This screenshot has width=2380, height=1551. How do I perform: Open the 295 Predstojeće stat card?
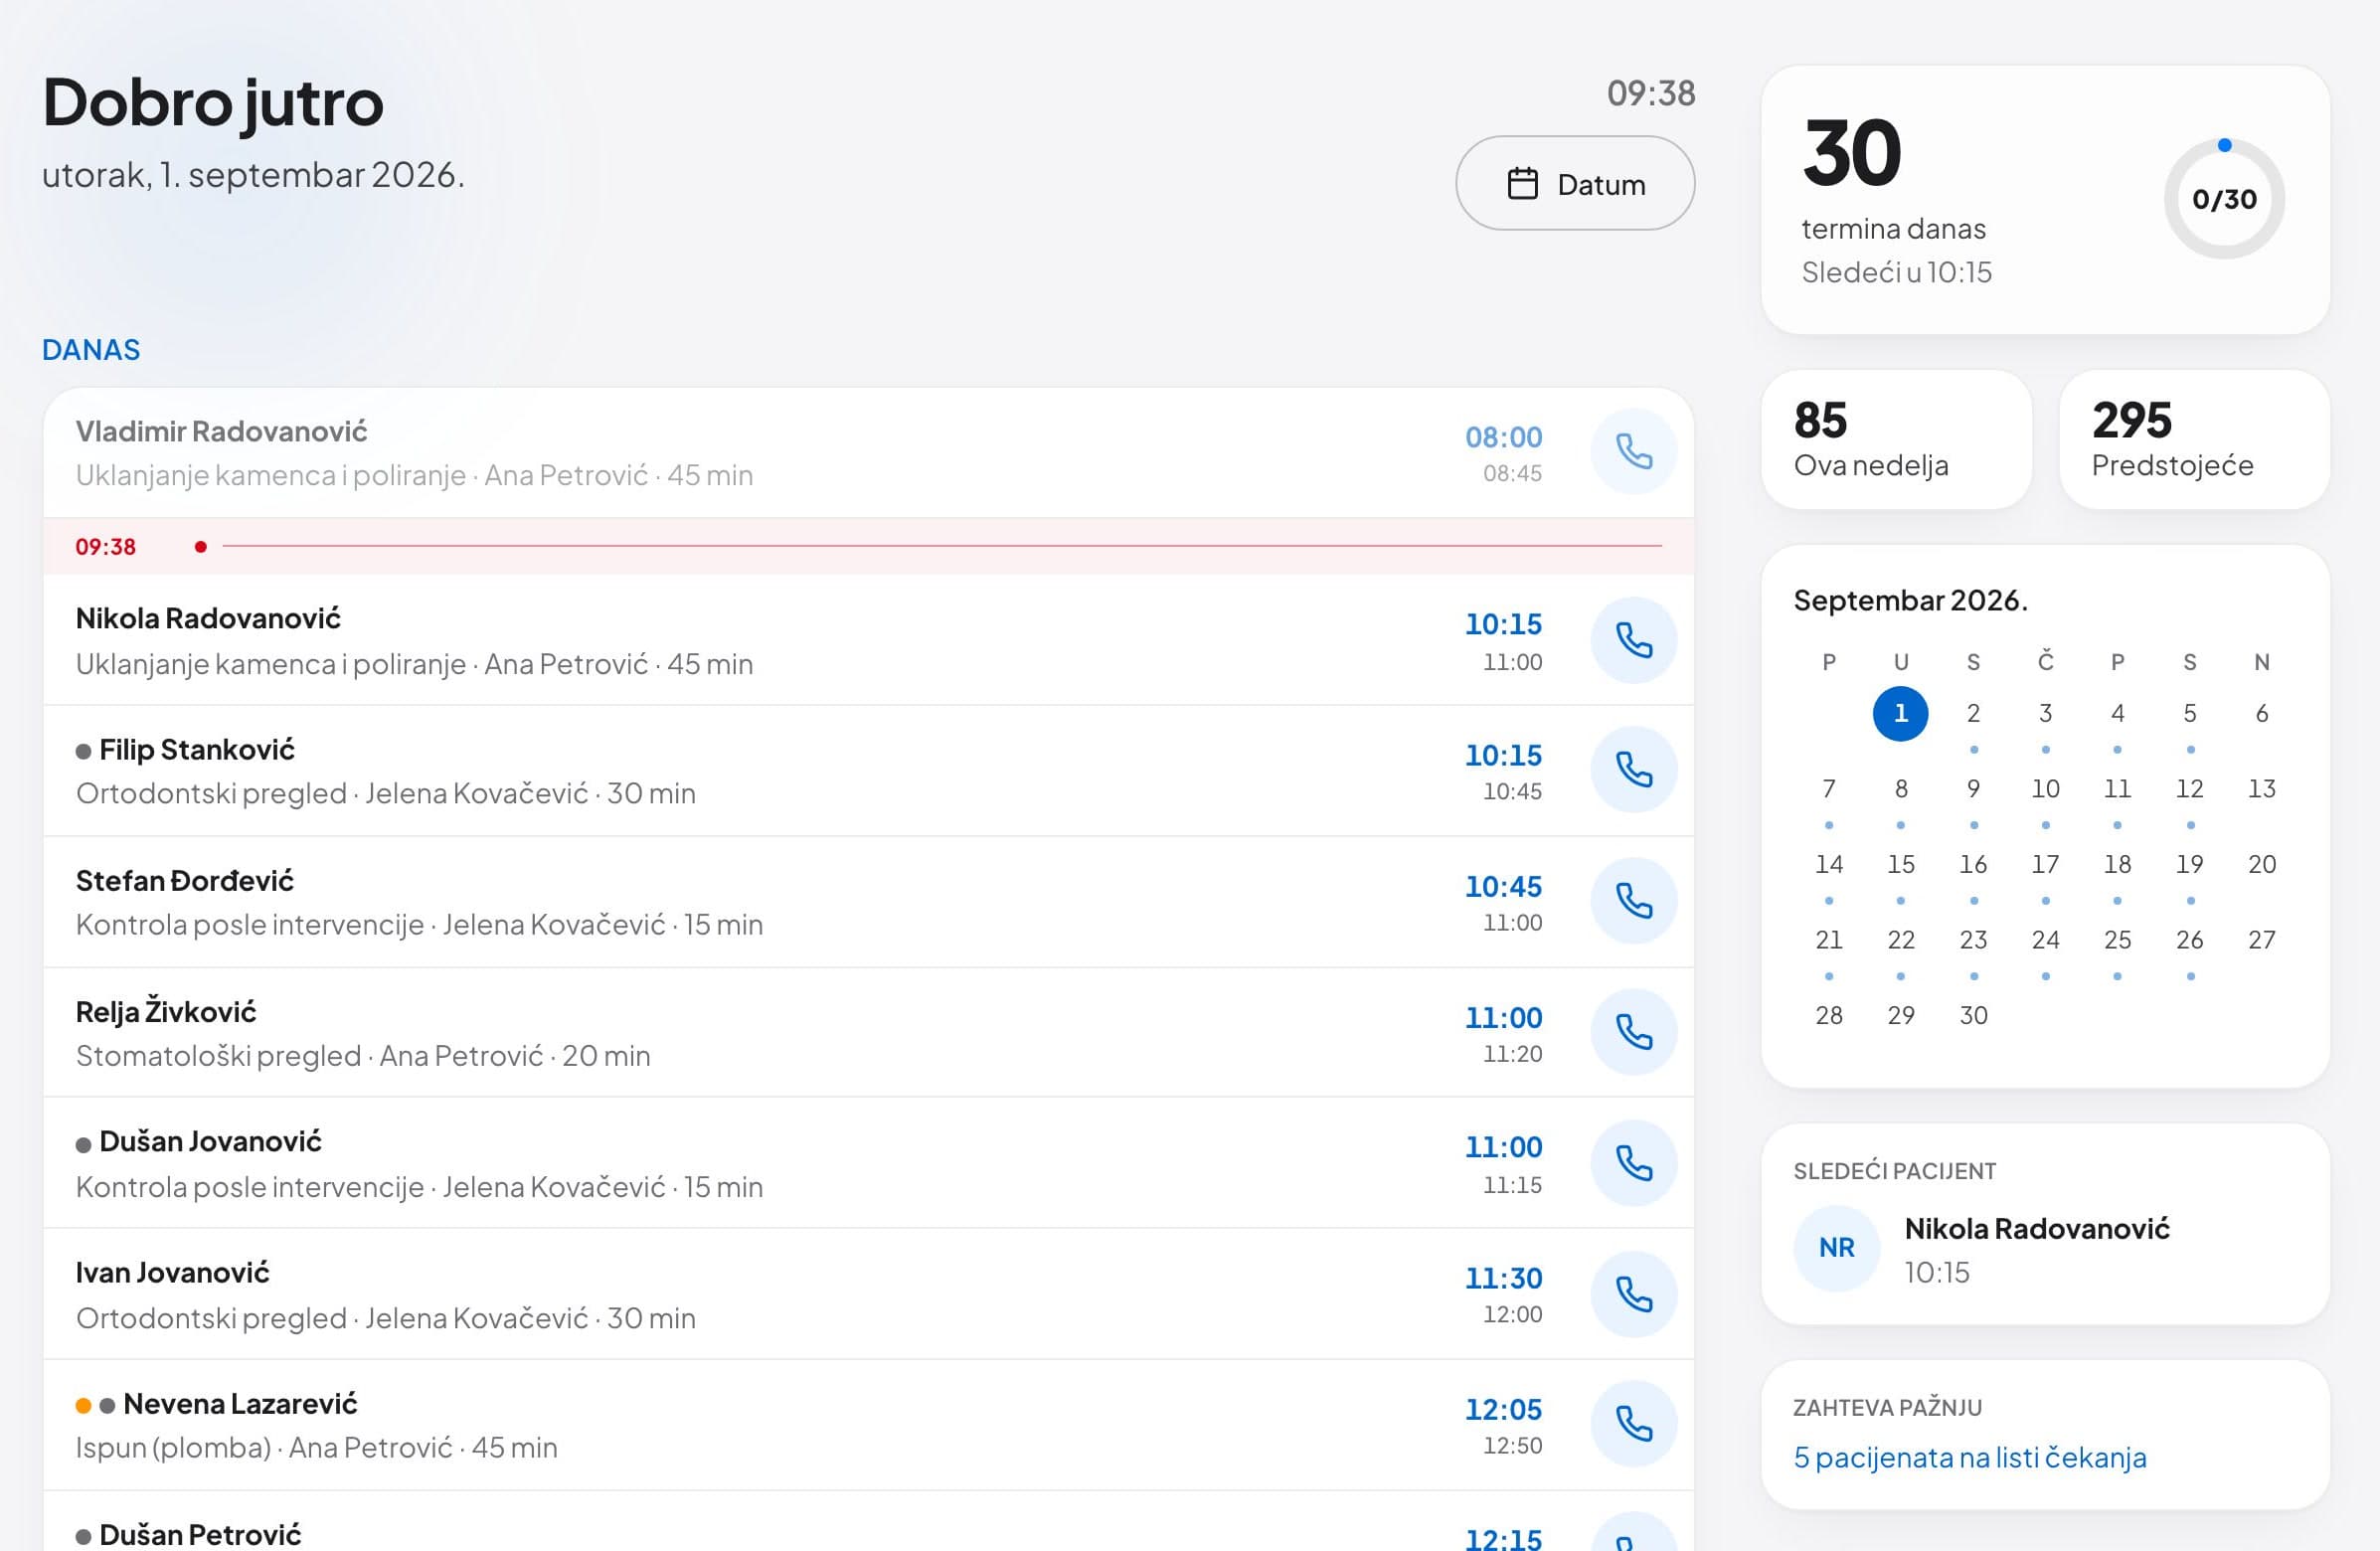point(2194,439)
